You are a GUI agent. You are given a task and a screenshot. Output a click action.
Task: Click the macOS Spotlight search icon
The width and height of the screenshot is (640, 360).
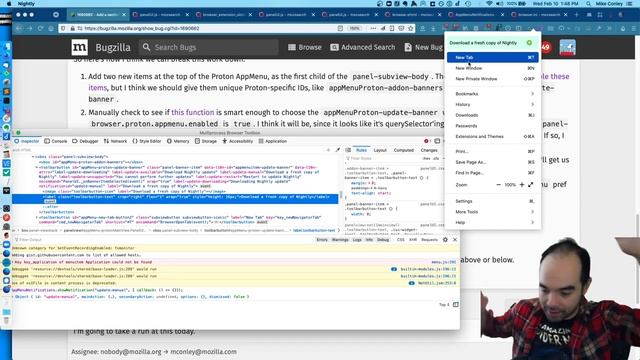pyautogui.click(x=588, y=4)
